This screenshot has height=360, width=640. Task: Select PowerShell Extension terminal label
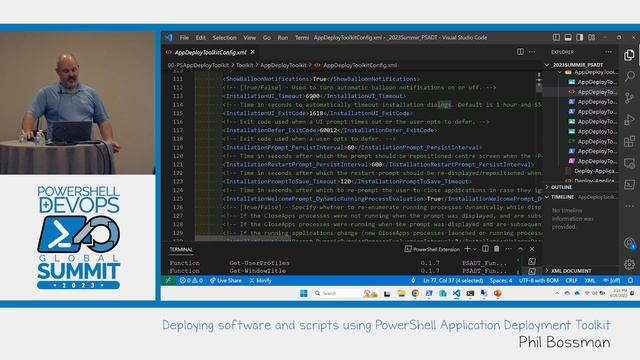(432, 249)
